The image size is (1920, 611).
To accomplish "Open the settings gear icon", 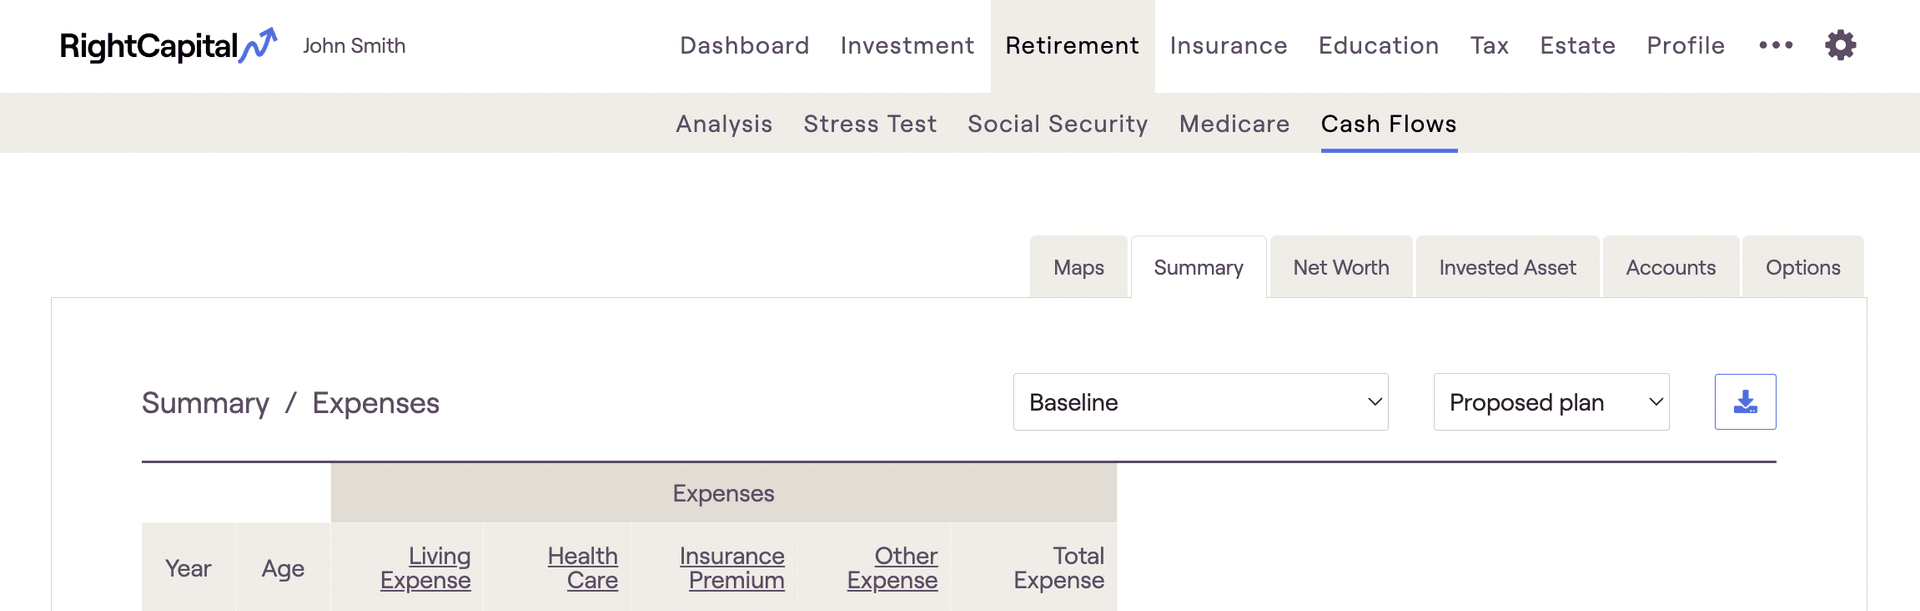I will (x=1840, y=45).
